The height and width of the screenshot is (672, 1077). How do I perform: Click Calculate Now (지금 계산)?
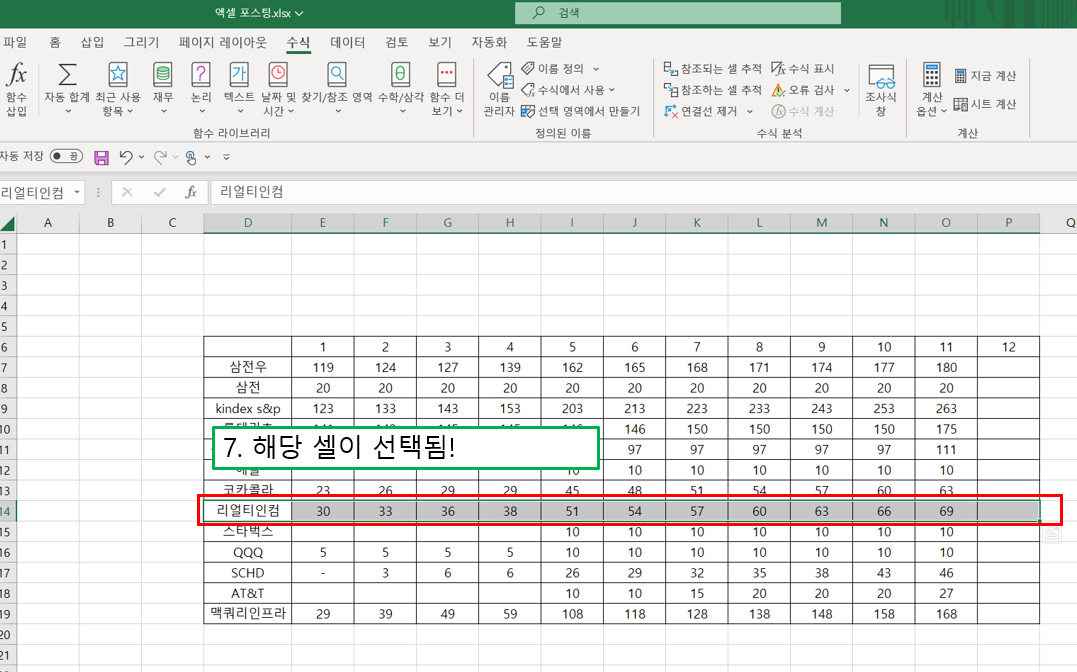[986, 76]
